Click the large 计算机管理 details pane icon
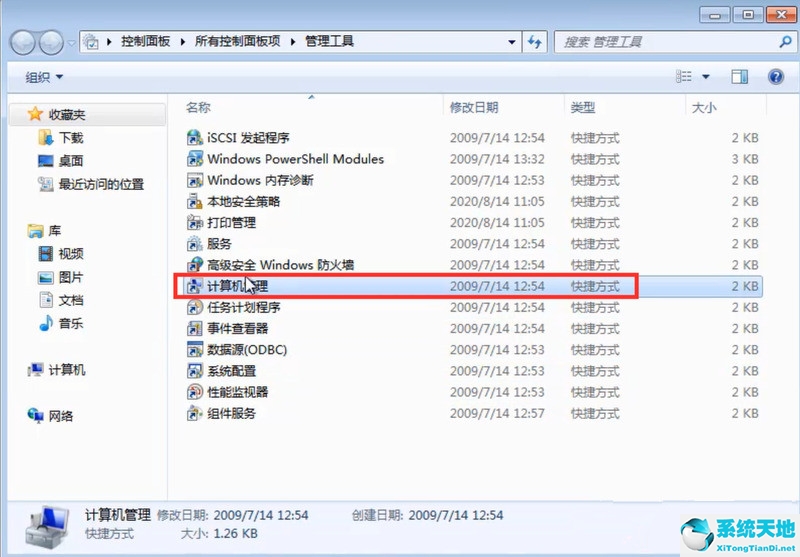The image size is (800, 557). (47, 527)
